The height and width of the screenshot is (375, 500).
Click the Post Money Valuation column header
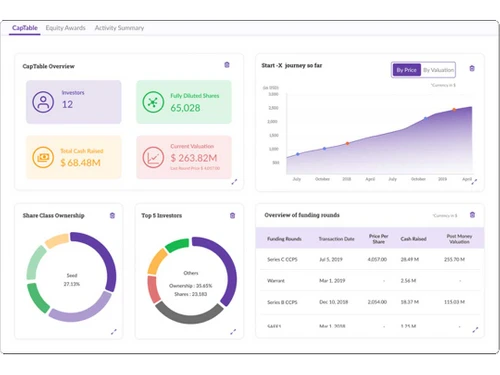click(x=459, y=239)
